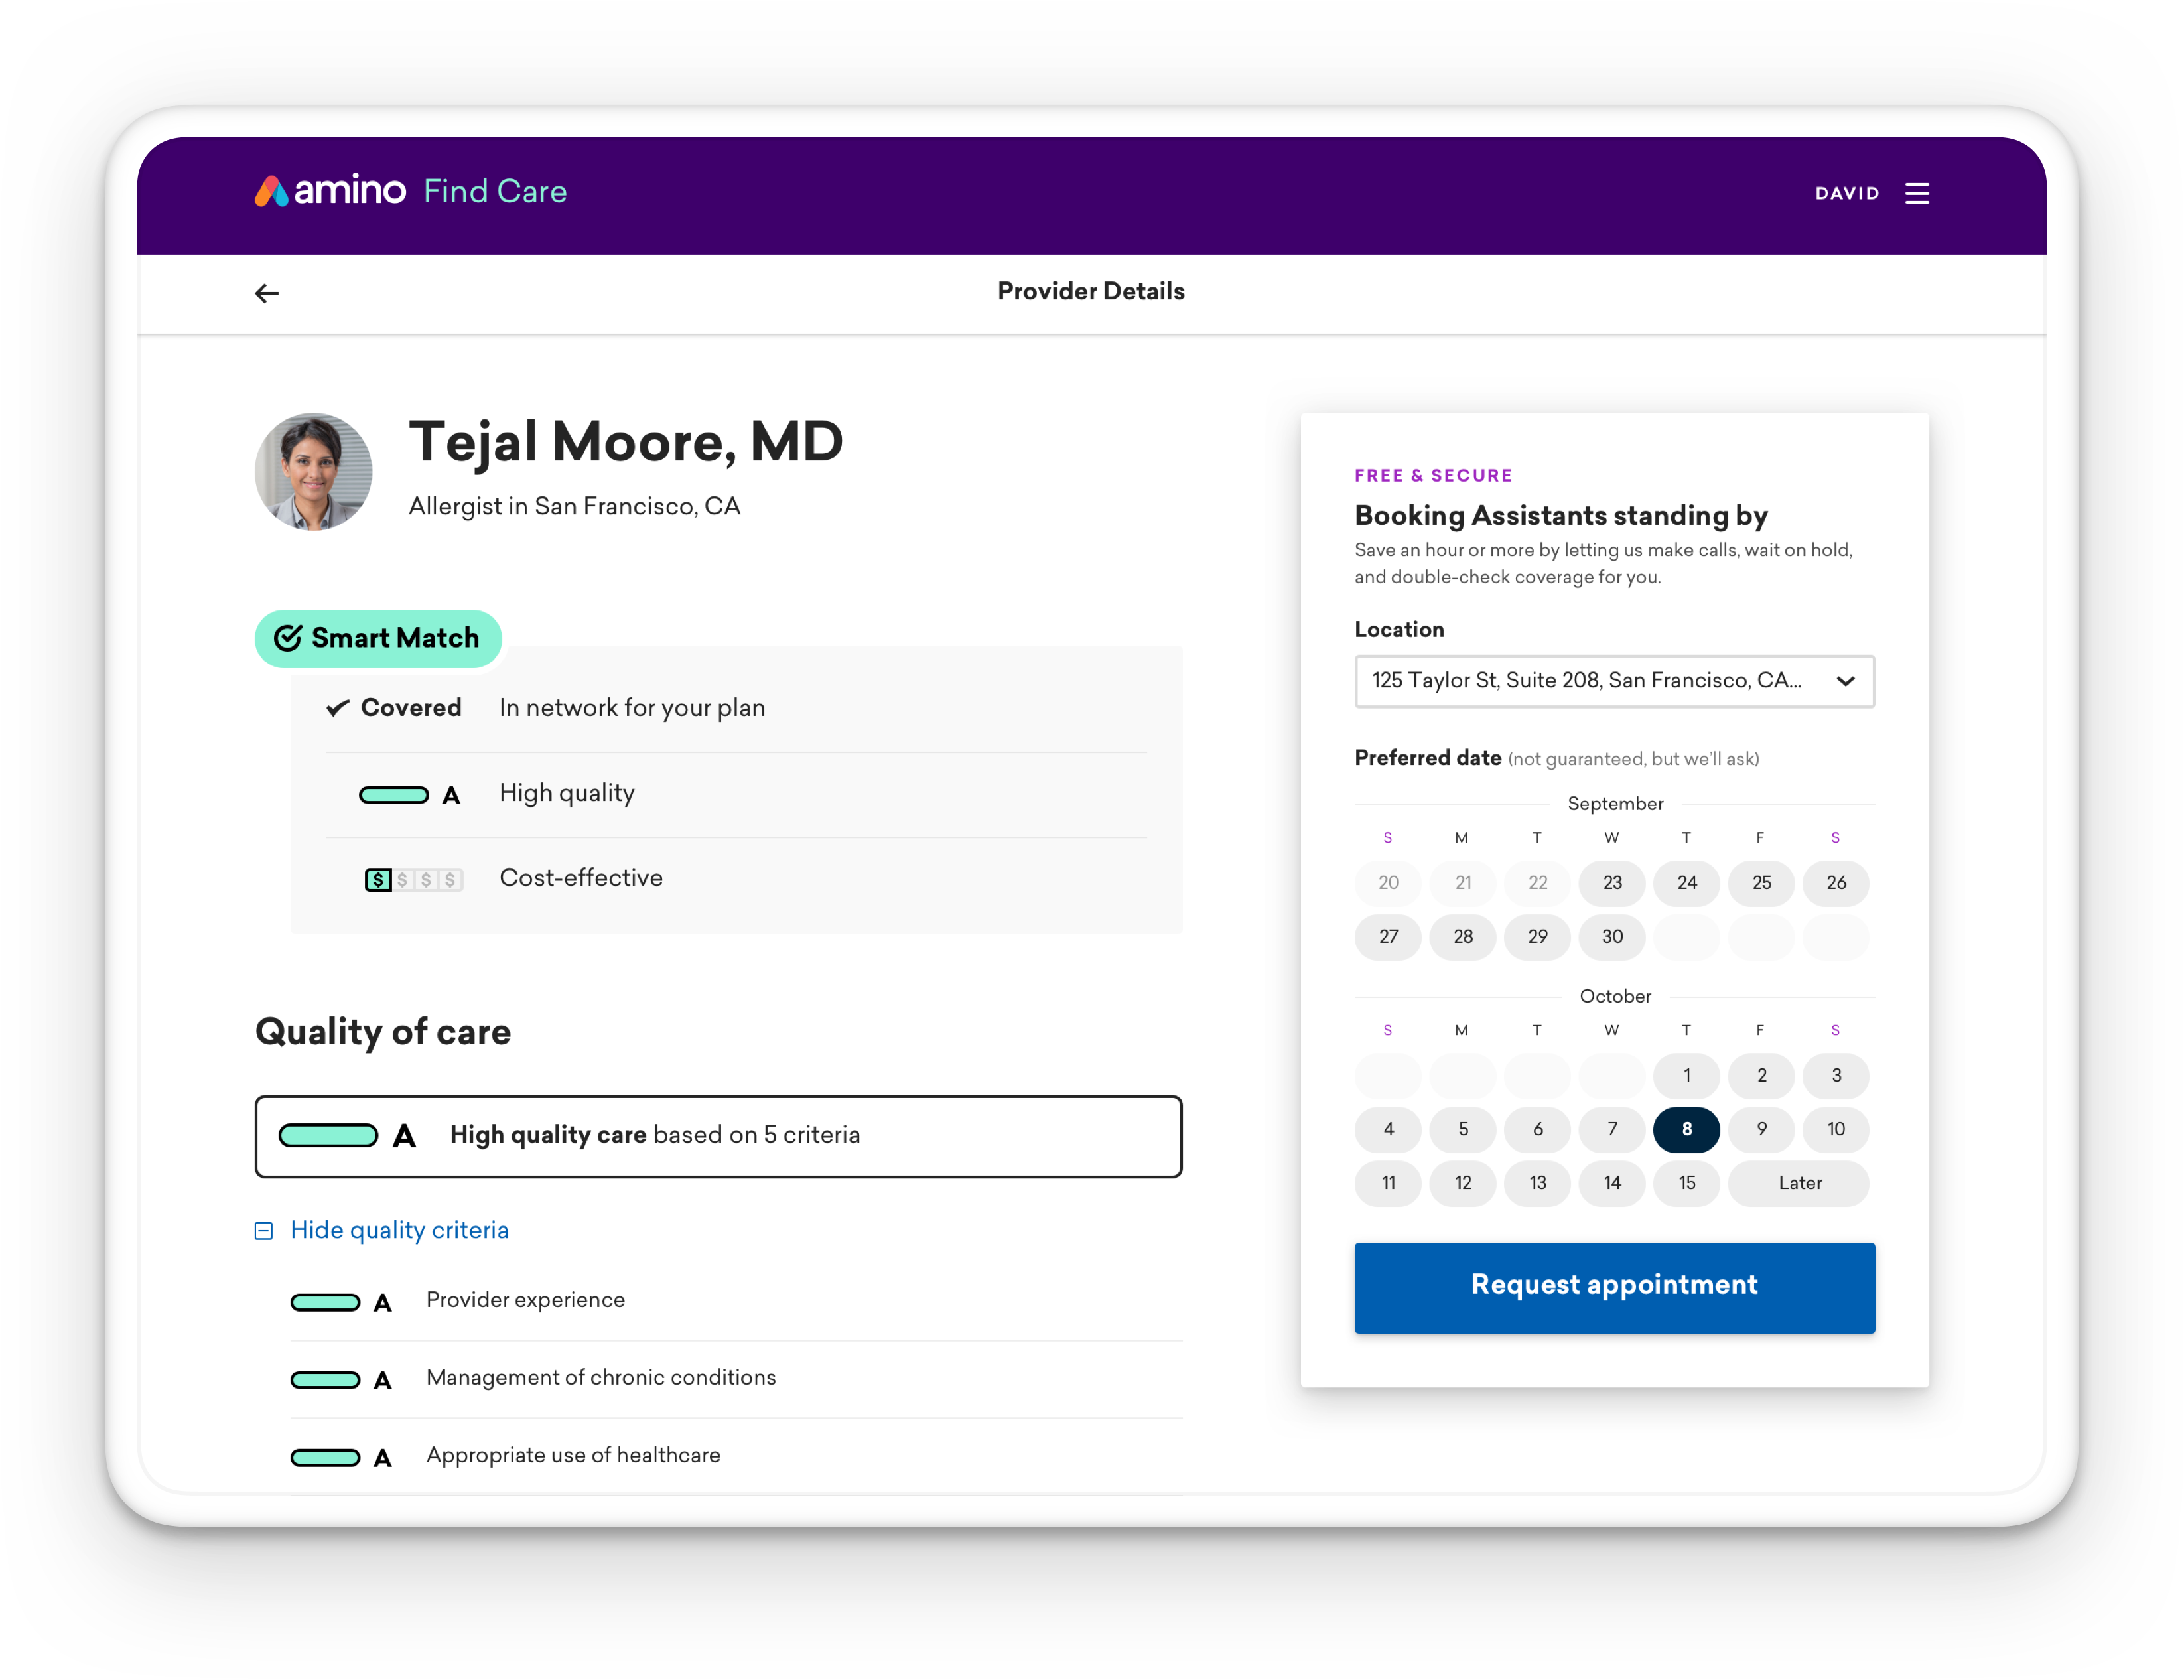Click the High quality grade bar icon
Viewport: 2184px width, 1680px height.
(394, 795)
